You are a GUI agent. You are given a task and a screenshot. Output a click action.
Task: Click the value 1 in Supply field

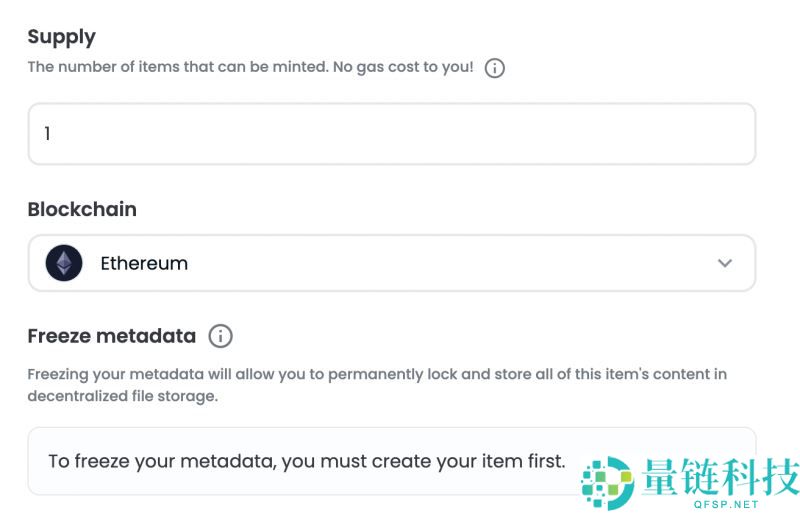pyautogui.click(x=47, y=134)
